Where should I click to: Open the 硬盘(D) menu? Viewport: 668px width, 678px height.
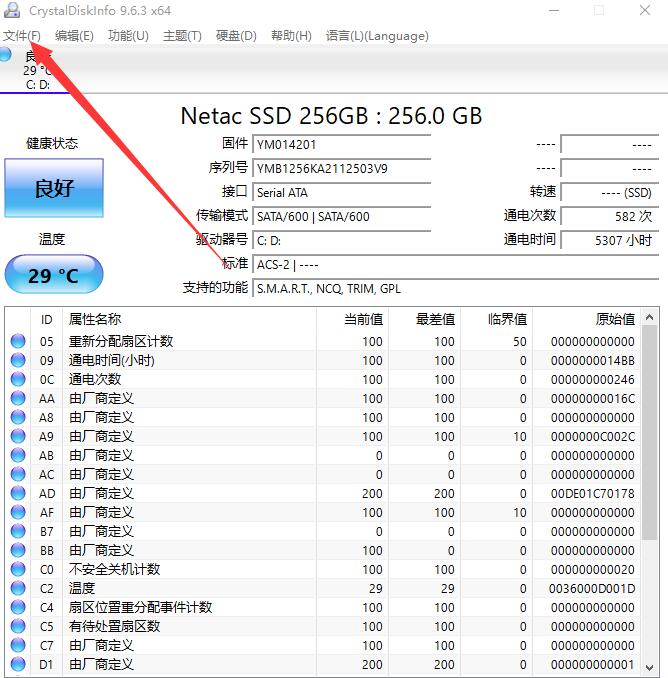click(236, 35)
